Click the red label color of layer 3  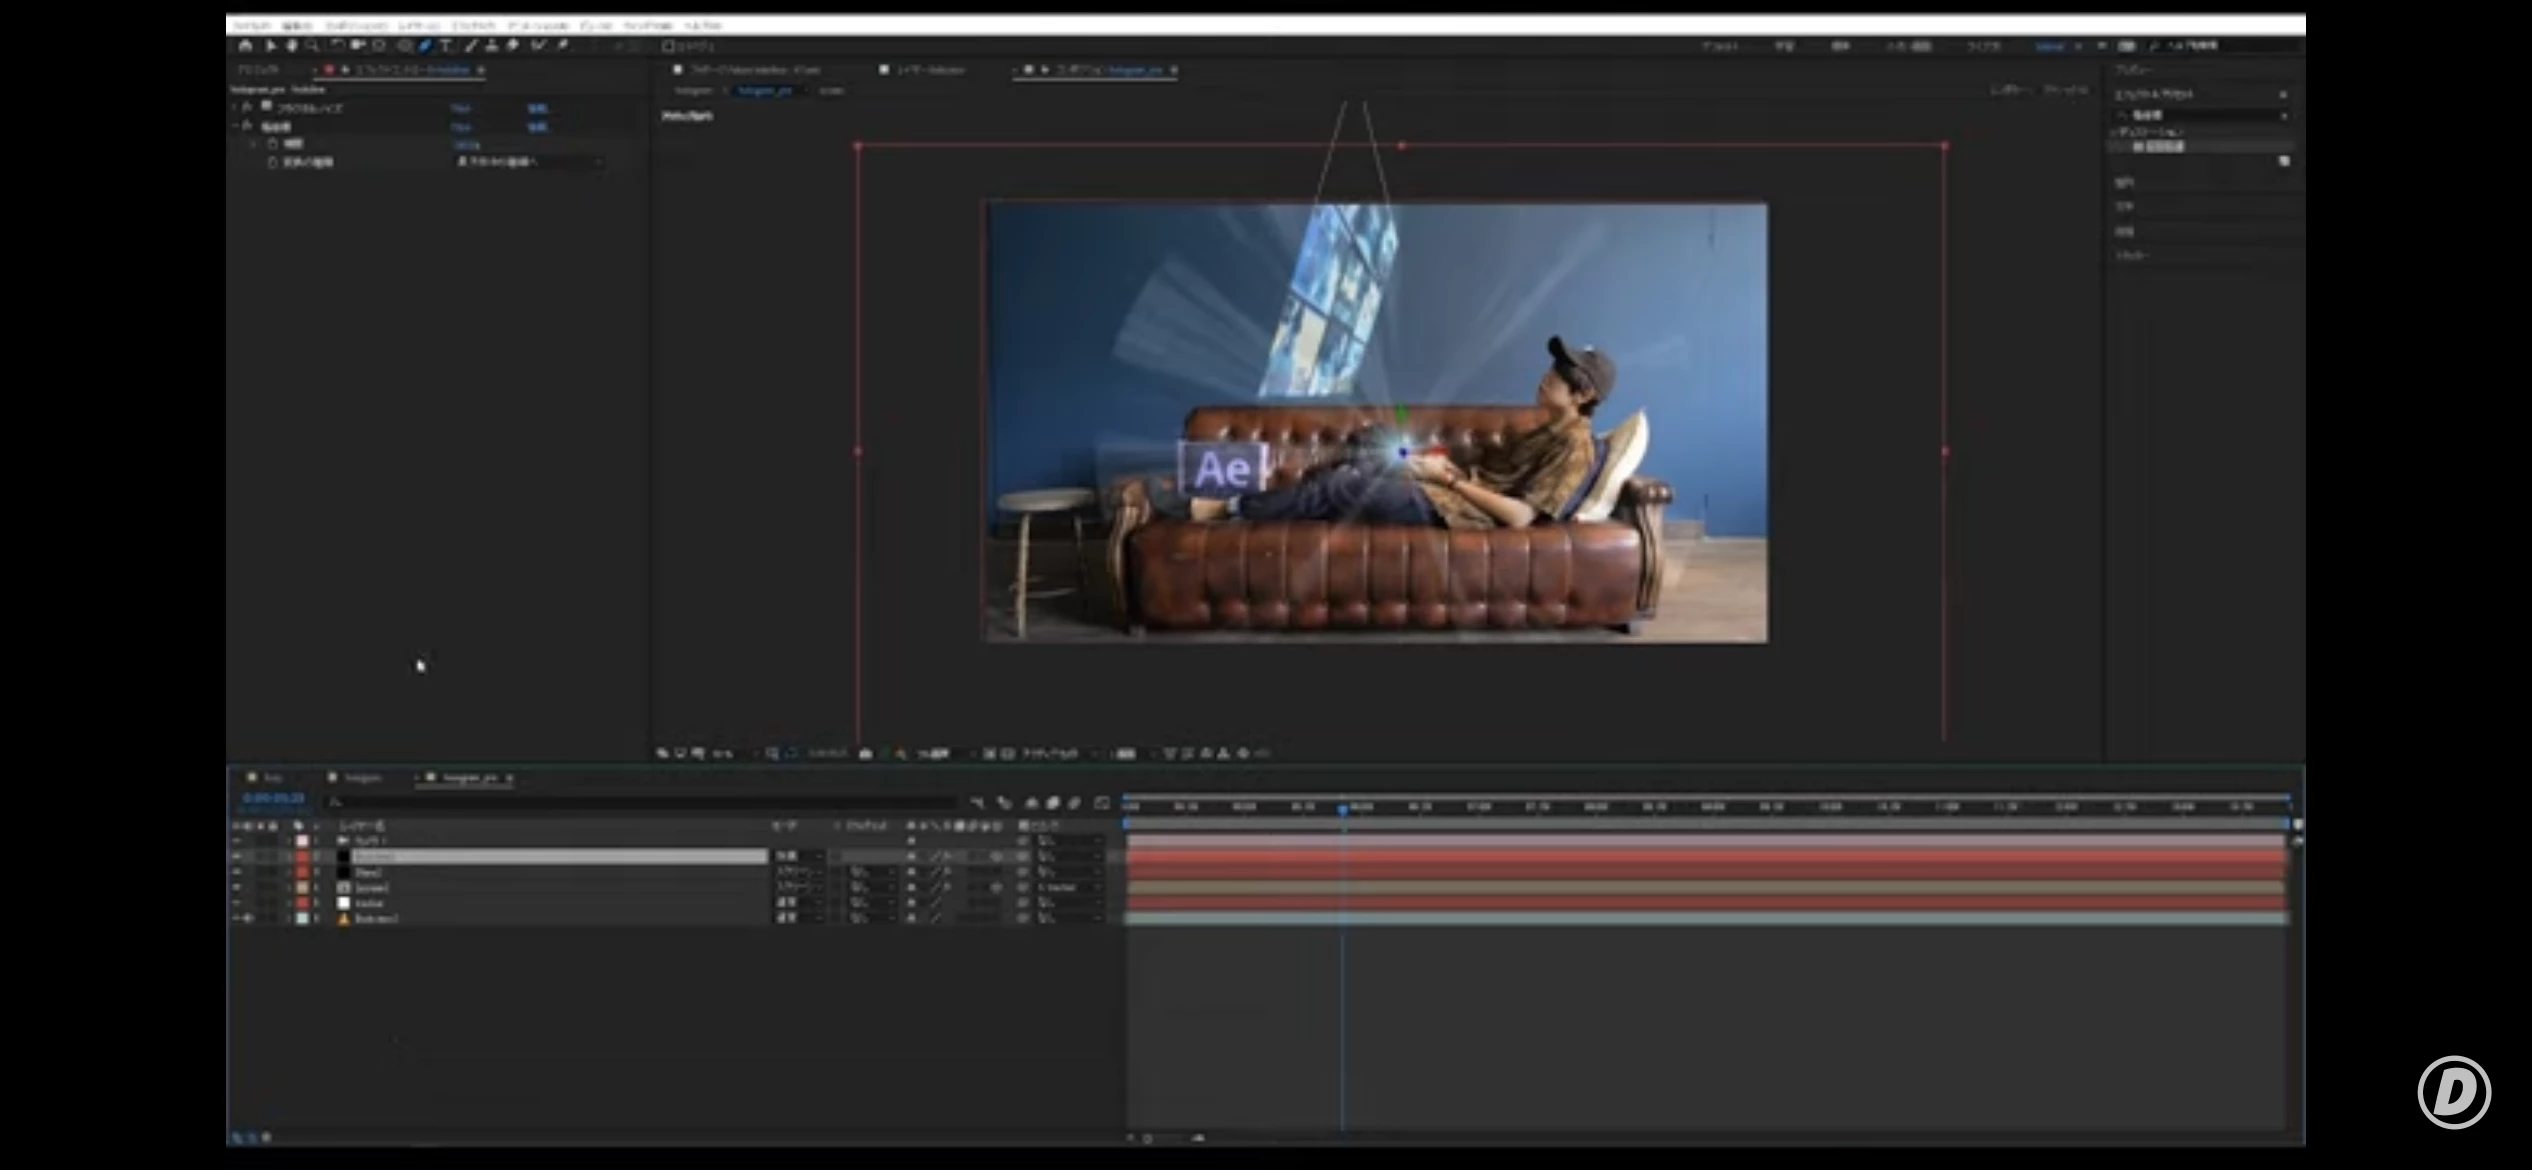click(x=302, y=872)
